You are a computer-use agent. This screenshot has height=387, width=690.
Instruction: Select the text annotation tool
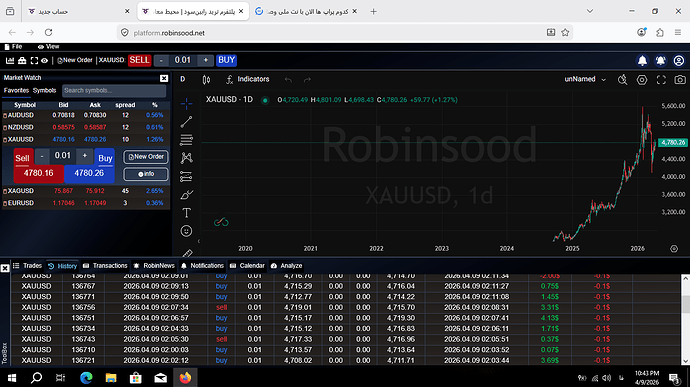click(x=186, y=213)
